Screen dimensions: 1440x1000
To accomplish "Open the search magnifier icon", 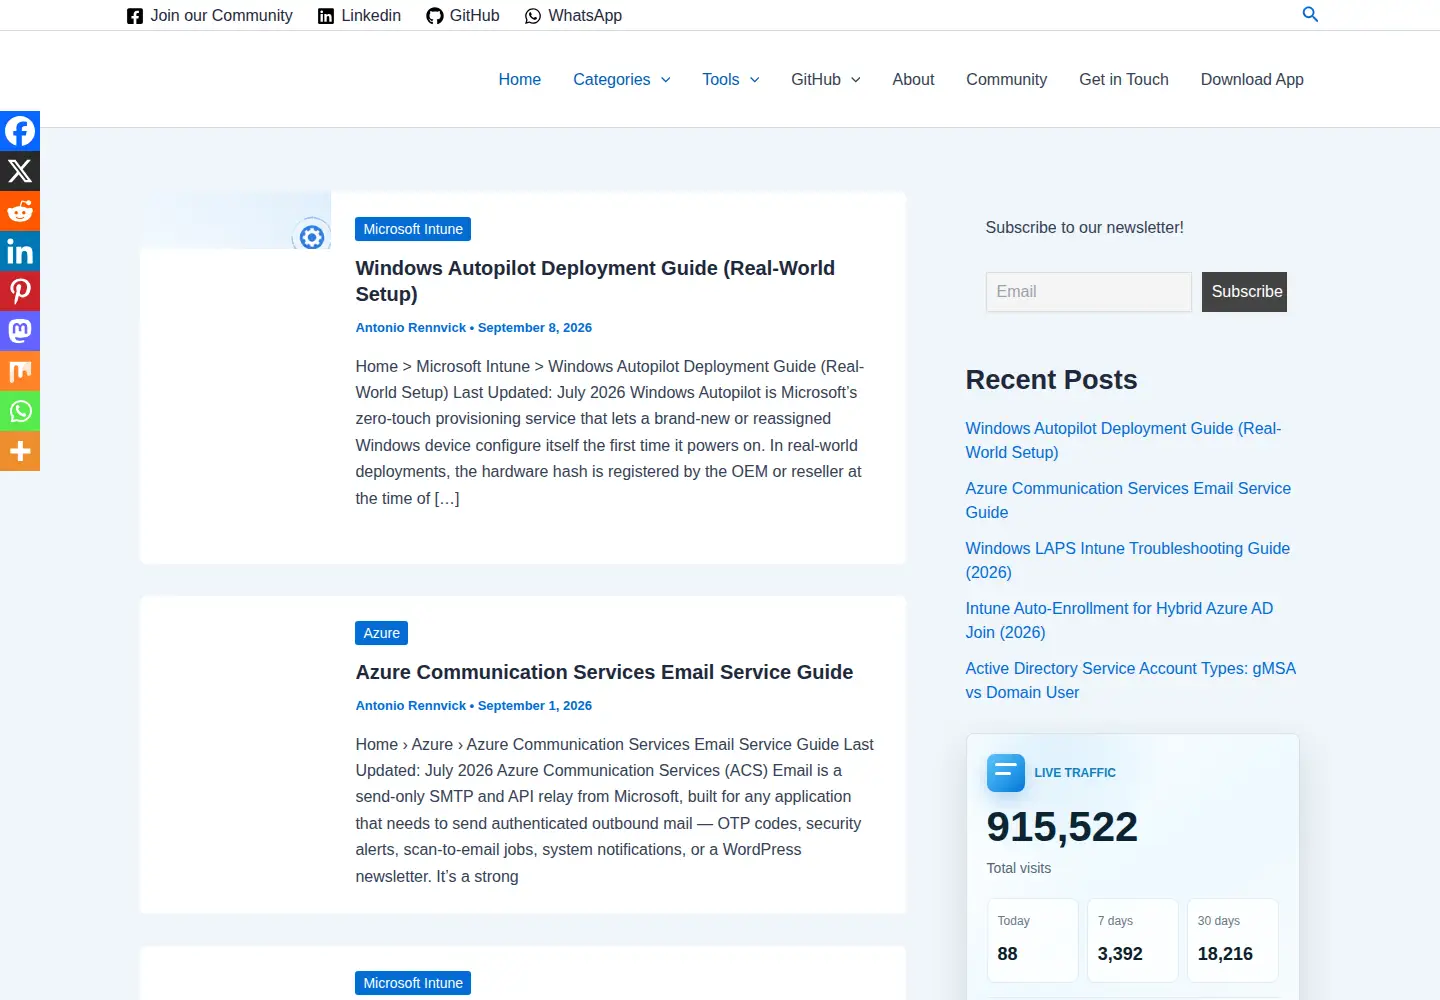I will 1310,14.
